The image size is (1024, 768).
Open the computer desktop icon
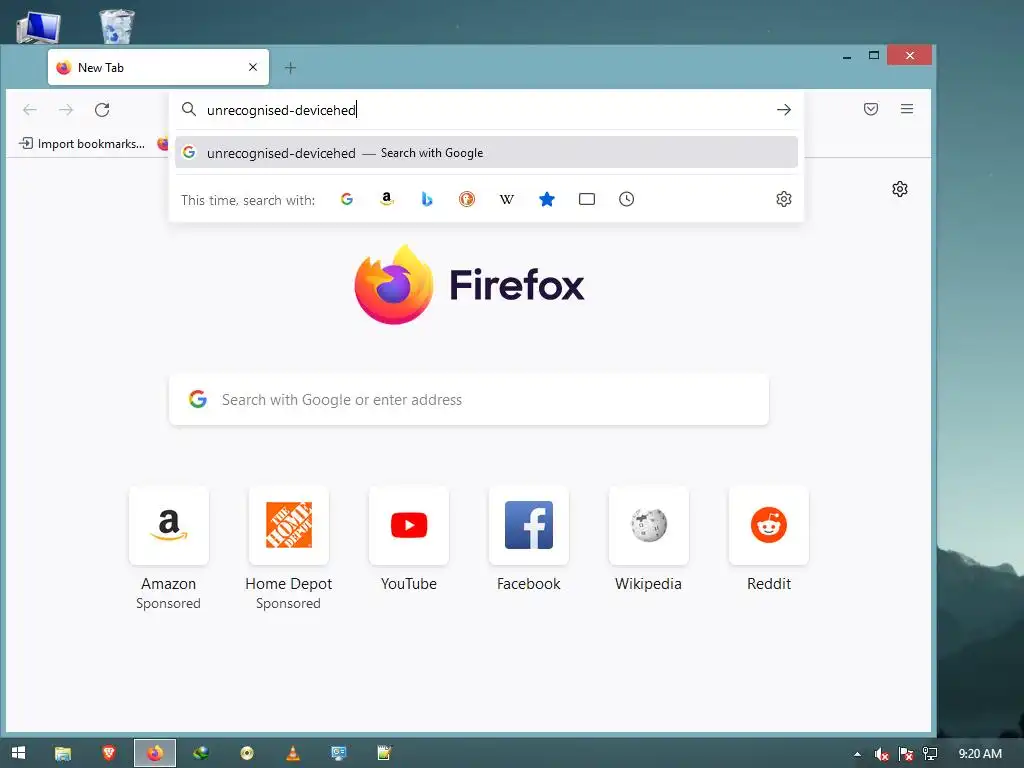point(38,28)
